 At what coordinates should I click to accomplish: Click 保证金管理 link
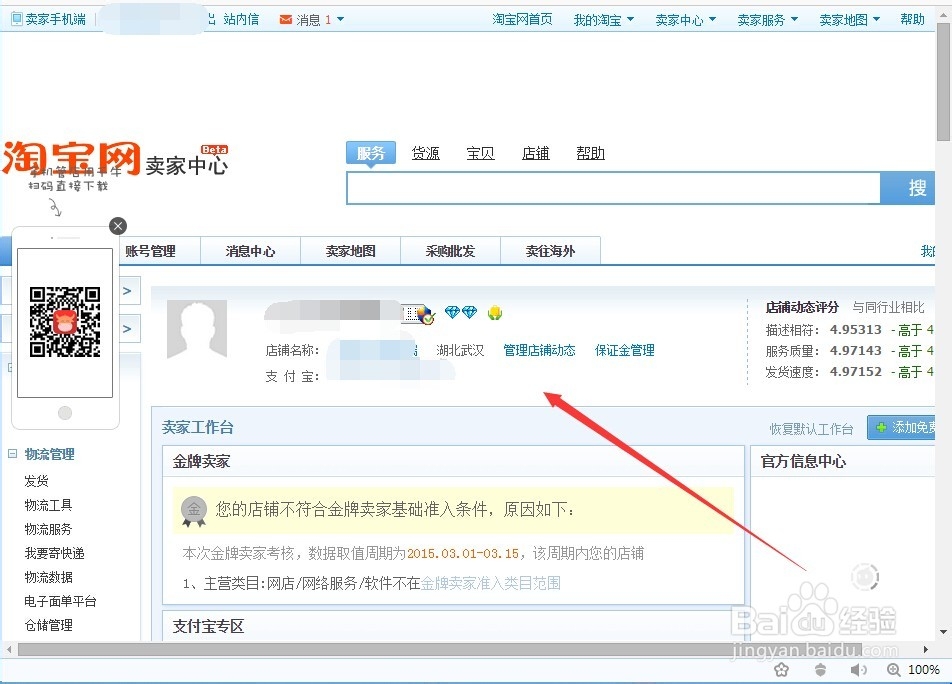[x=625, y=350]
